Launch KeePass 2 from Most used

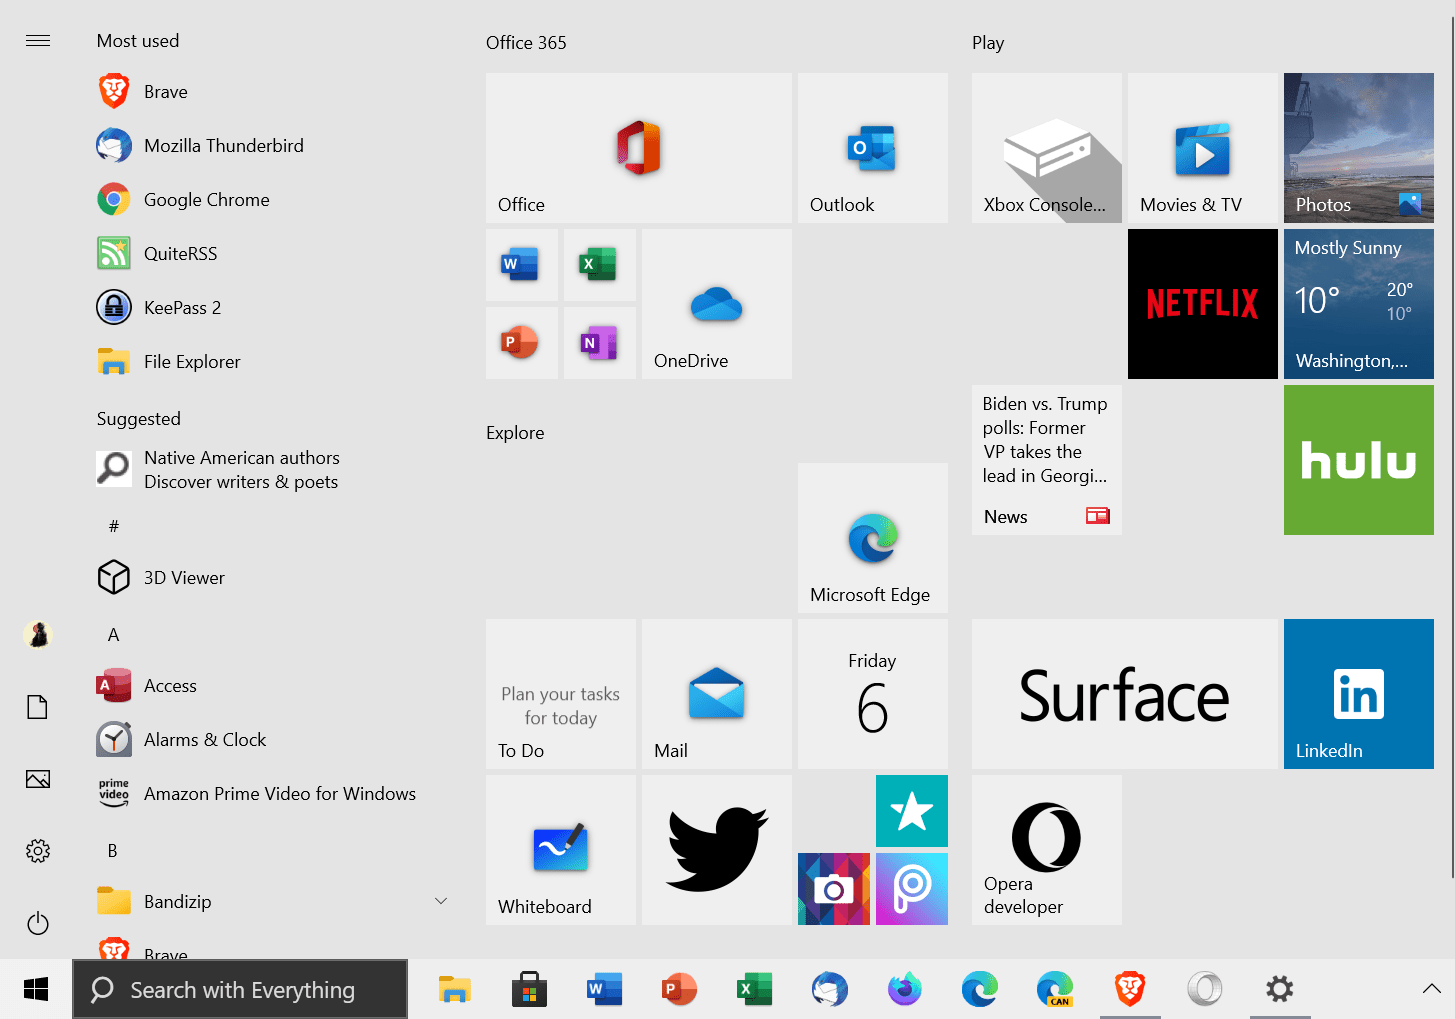pyautogui.click(x=272, y=308)
